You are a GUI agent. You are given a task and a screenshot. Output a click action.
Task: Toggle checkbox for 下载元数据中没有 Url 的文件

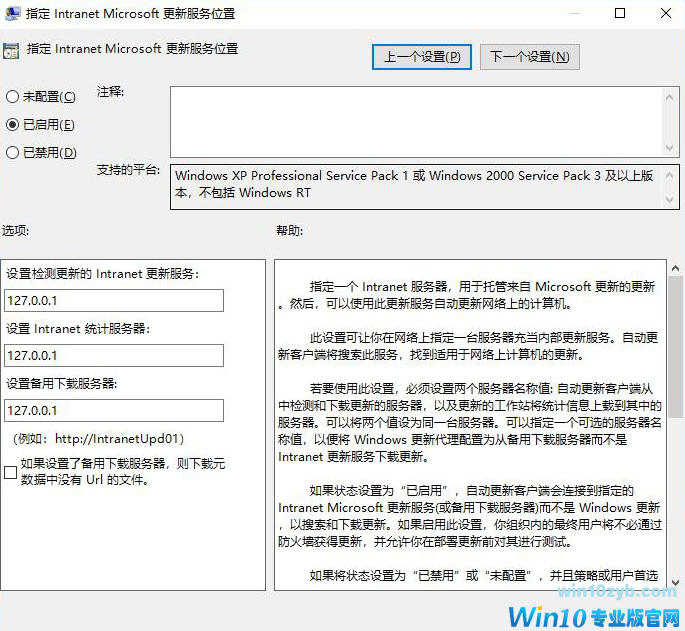pos(10,472)
